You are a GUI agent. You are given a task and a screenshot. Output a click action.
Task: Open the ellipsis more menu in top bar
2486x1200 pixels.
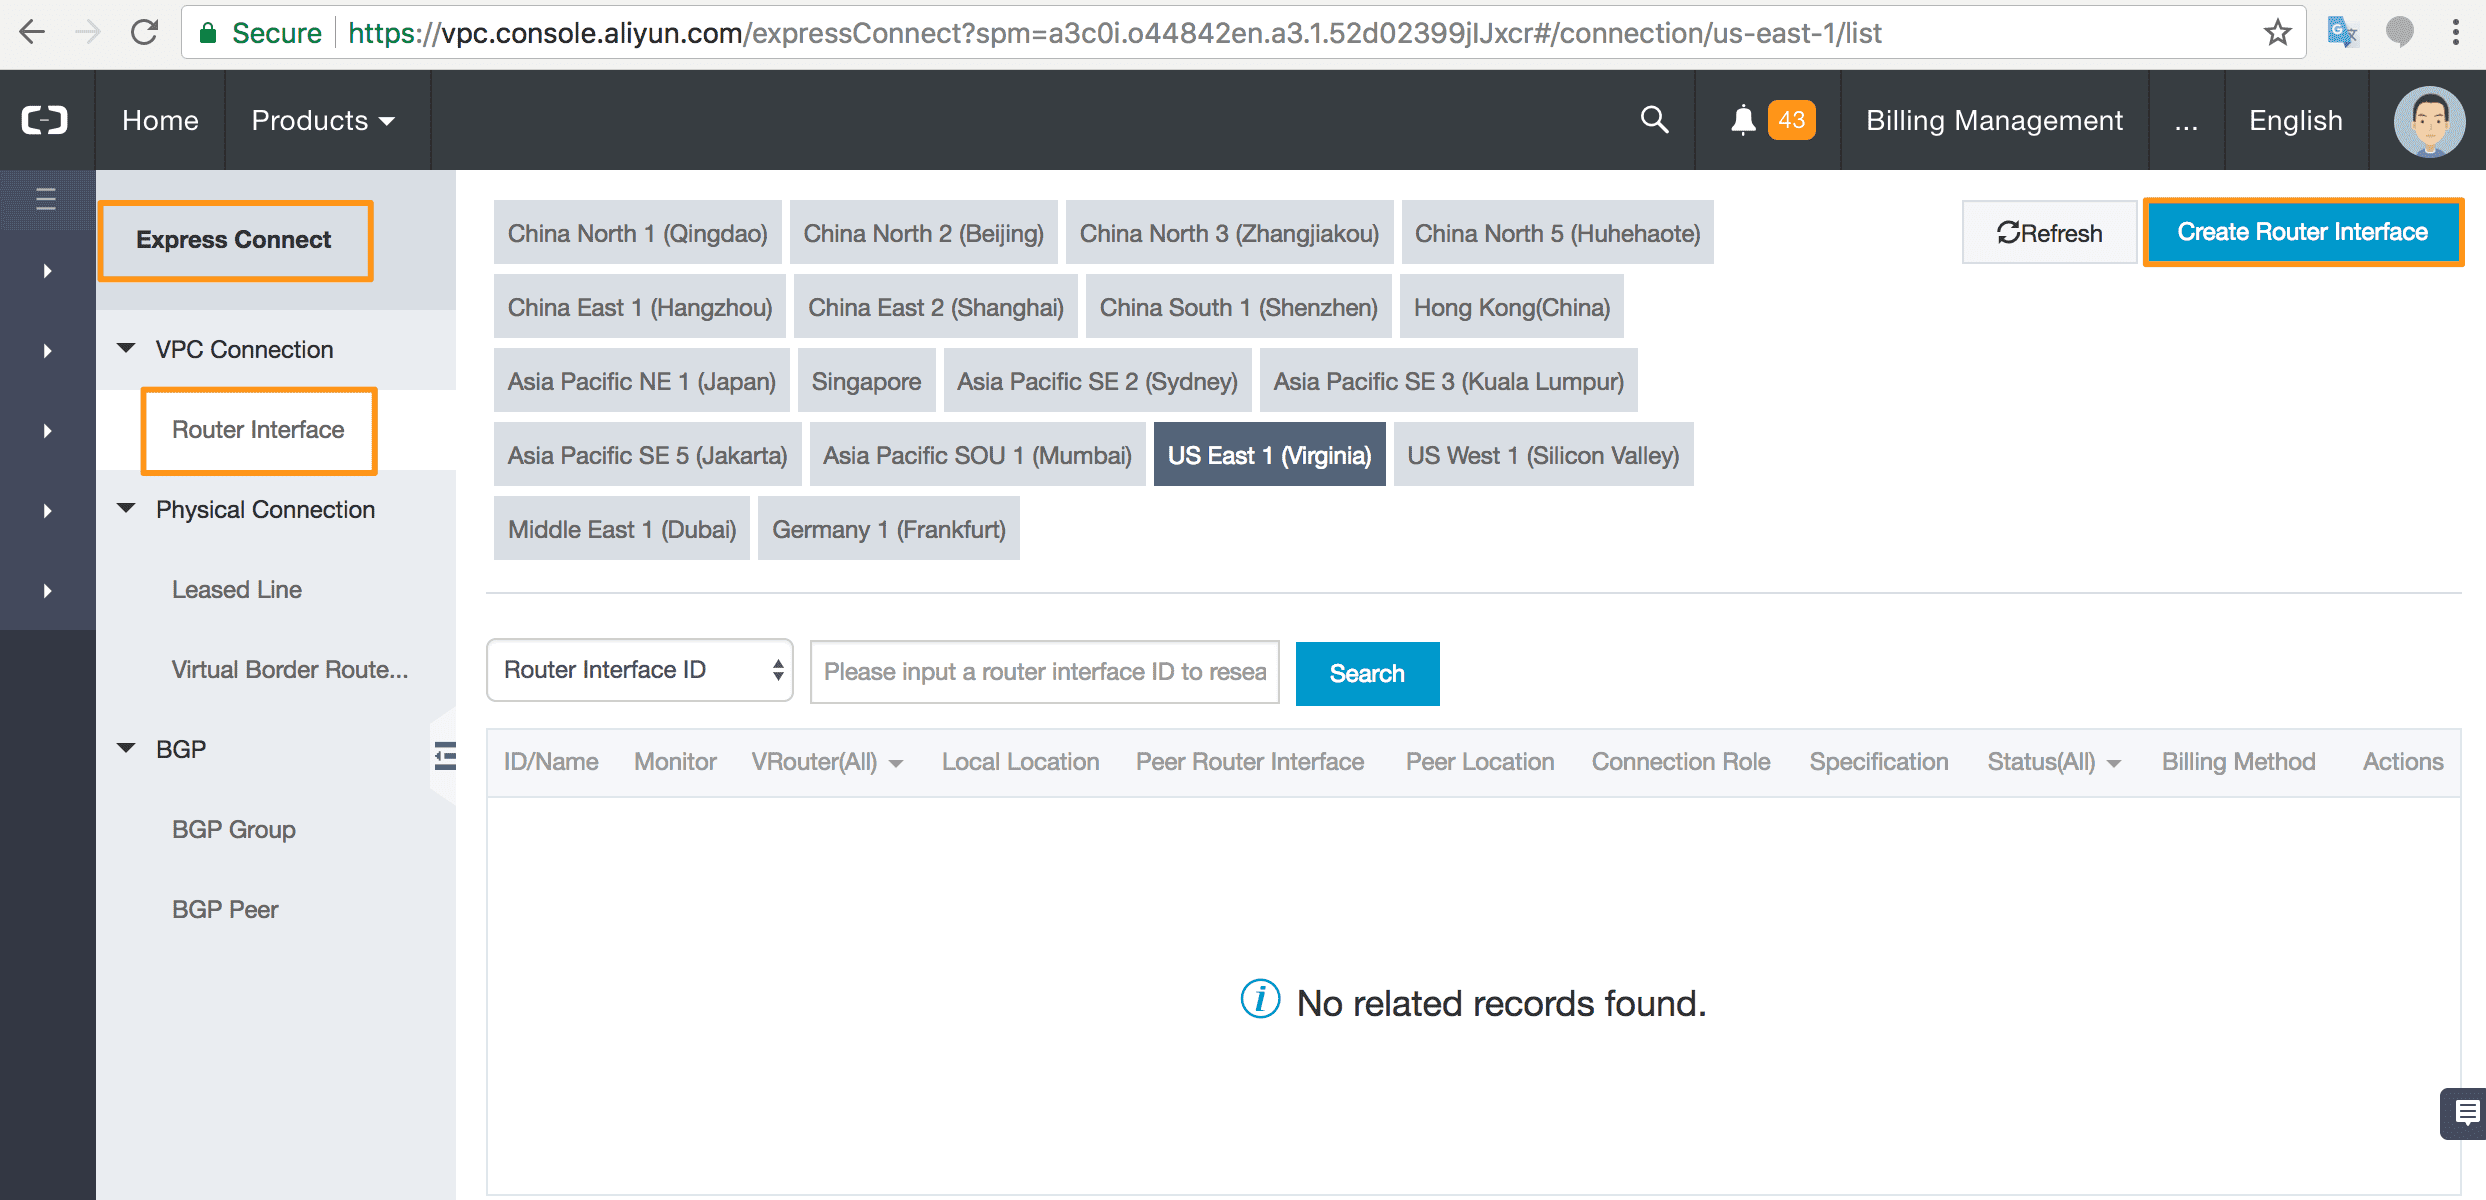[2186, 120]
